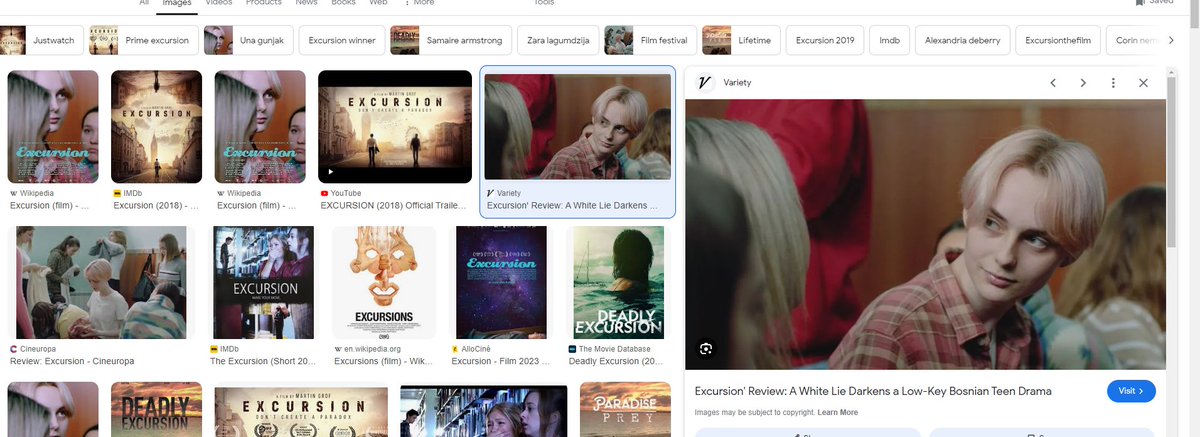Click the 'Excursion - Film 2023 ...' caption
This screenshot has height=437, width=1200.
tap(501, 361)
